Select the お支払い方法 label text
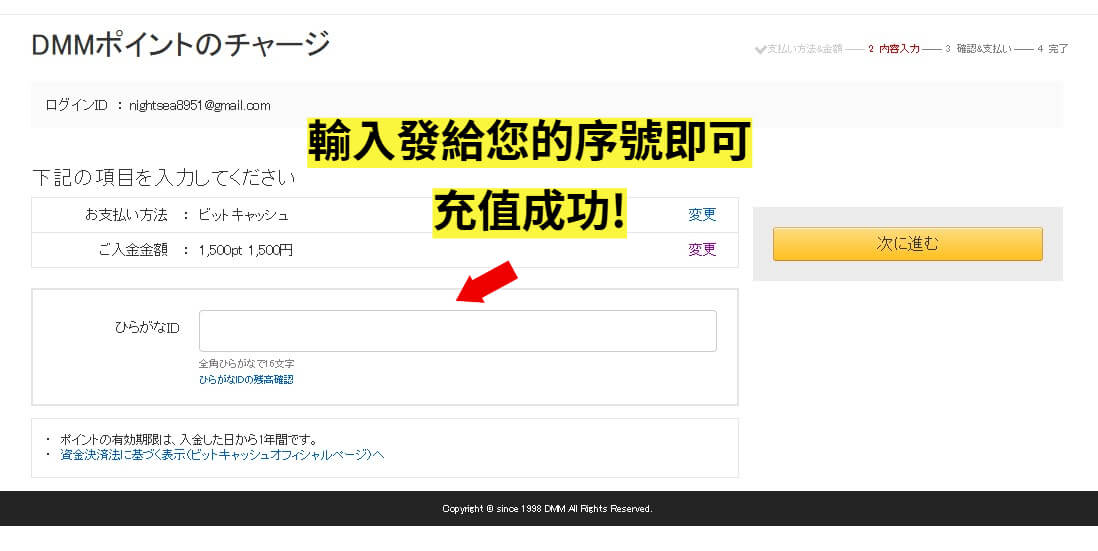This screenshot has width=1098, height=551. (126, 215)
